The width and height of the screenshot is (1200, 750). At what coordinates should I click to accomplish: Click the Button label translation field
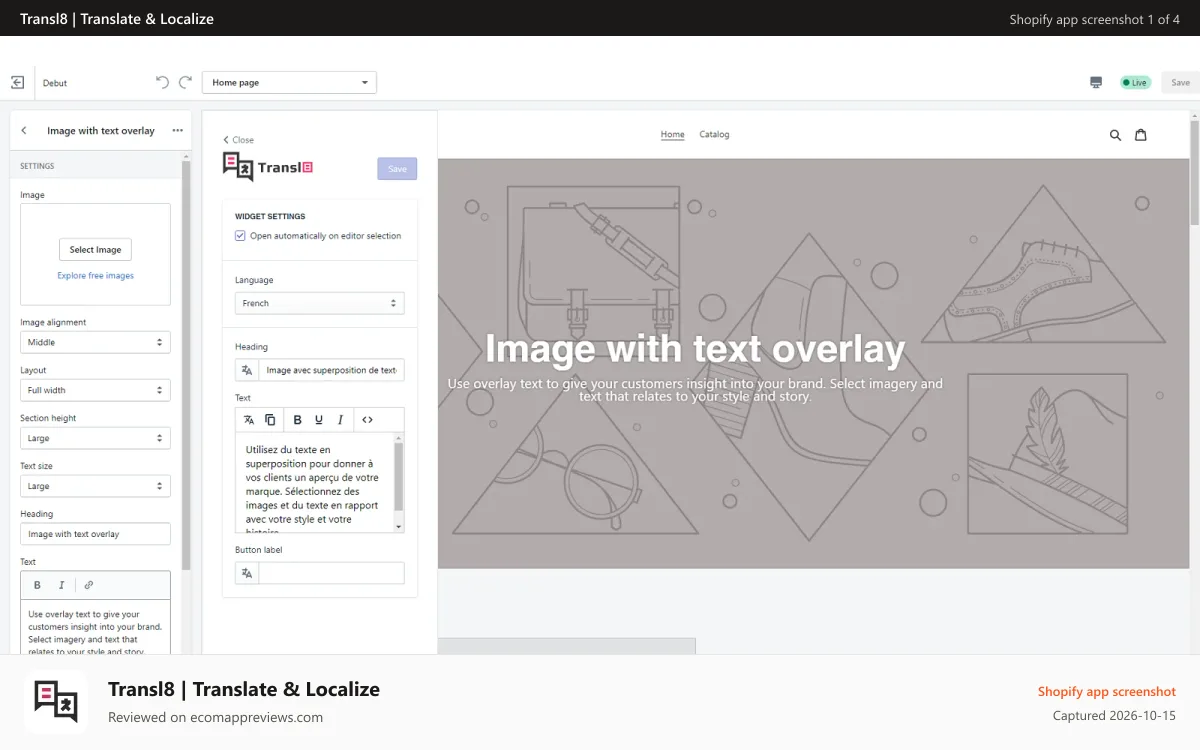point(331,573)
